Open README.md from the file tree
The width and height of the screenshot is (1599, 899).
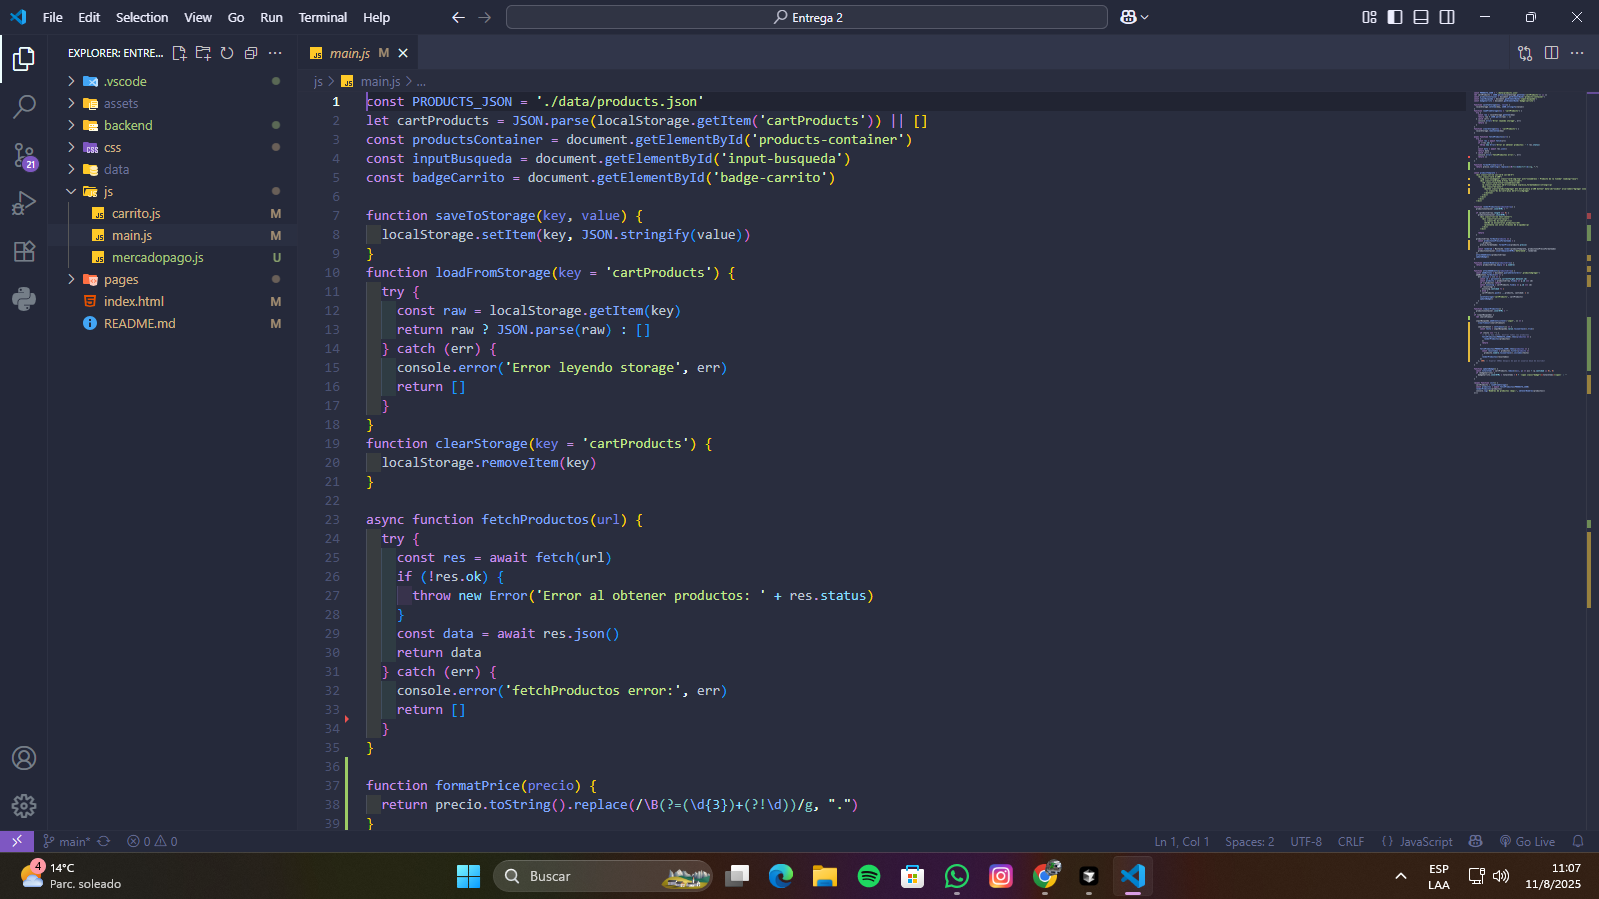pyautogui.click(x=172, y=323)
